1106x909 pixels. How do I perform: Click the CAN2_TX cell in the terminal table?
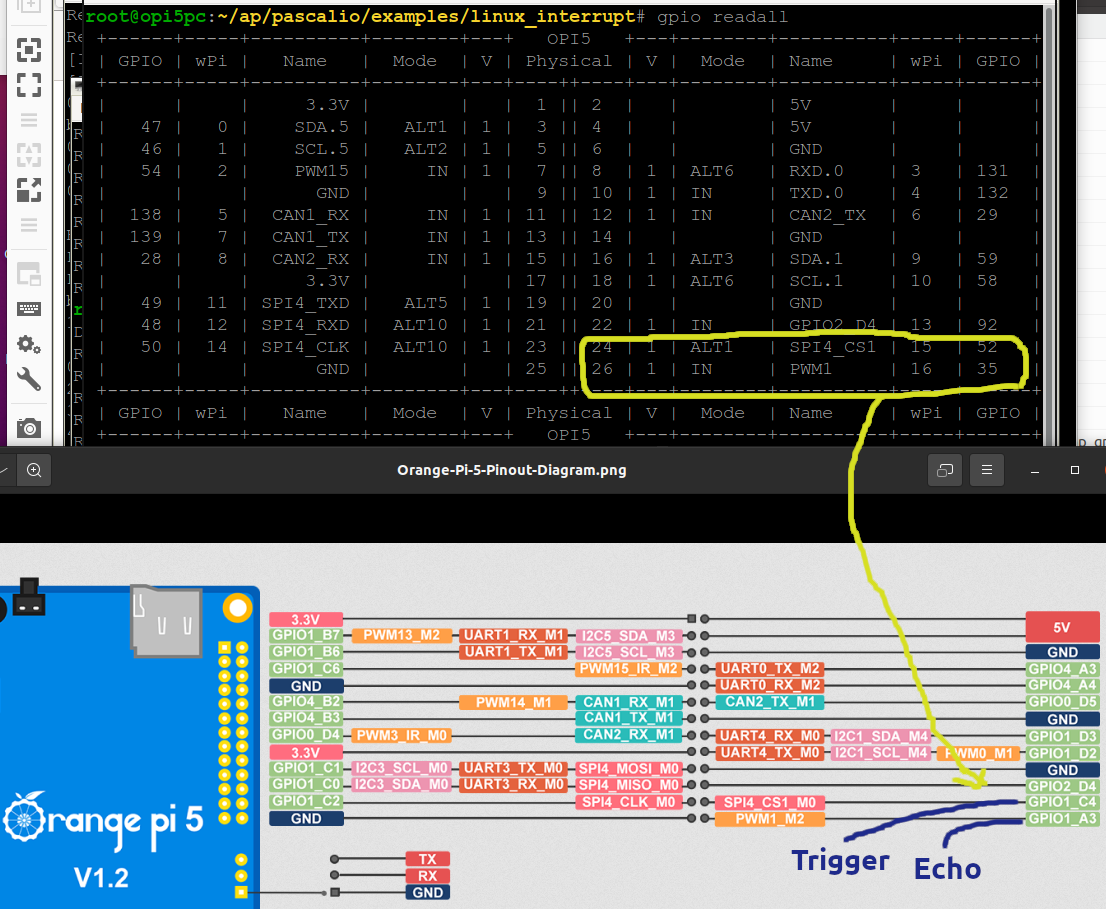(x=827, y=215)
